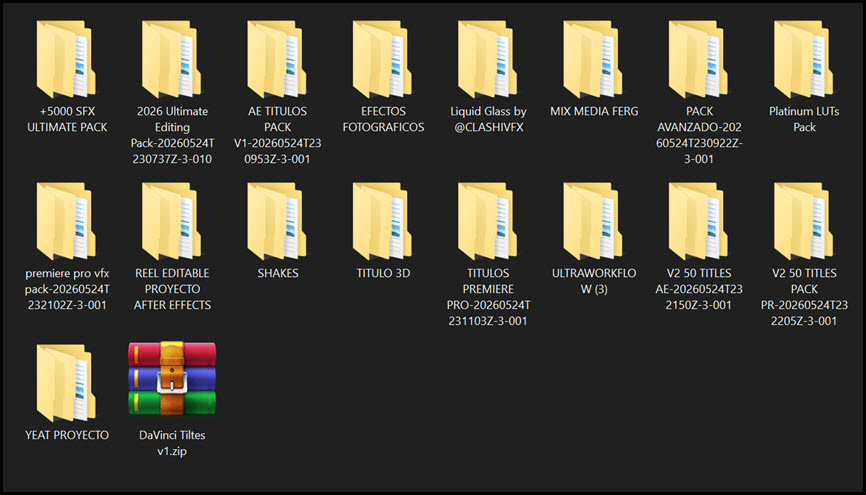This screenshot has height=495, width=866.
Task: Click the 'Platinum LUTs Pack' name label
Action: 804,119
